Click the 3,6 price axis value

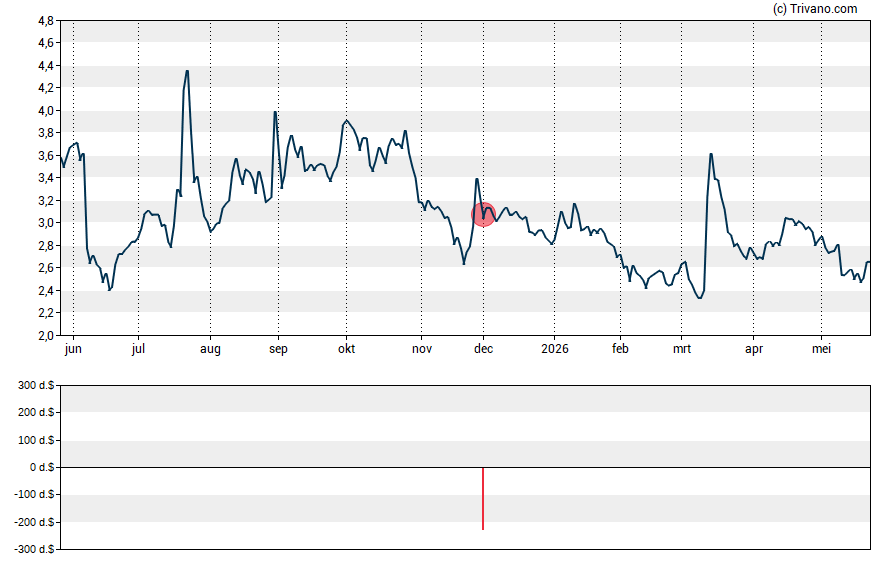coord(46,156)
